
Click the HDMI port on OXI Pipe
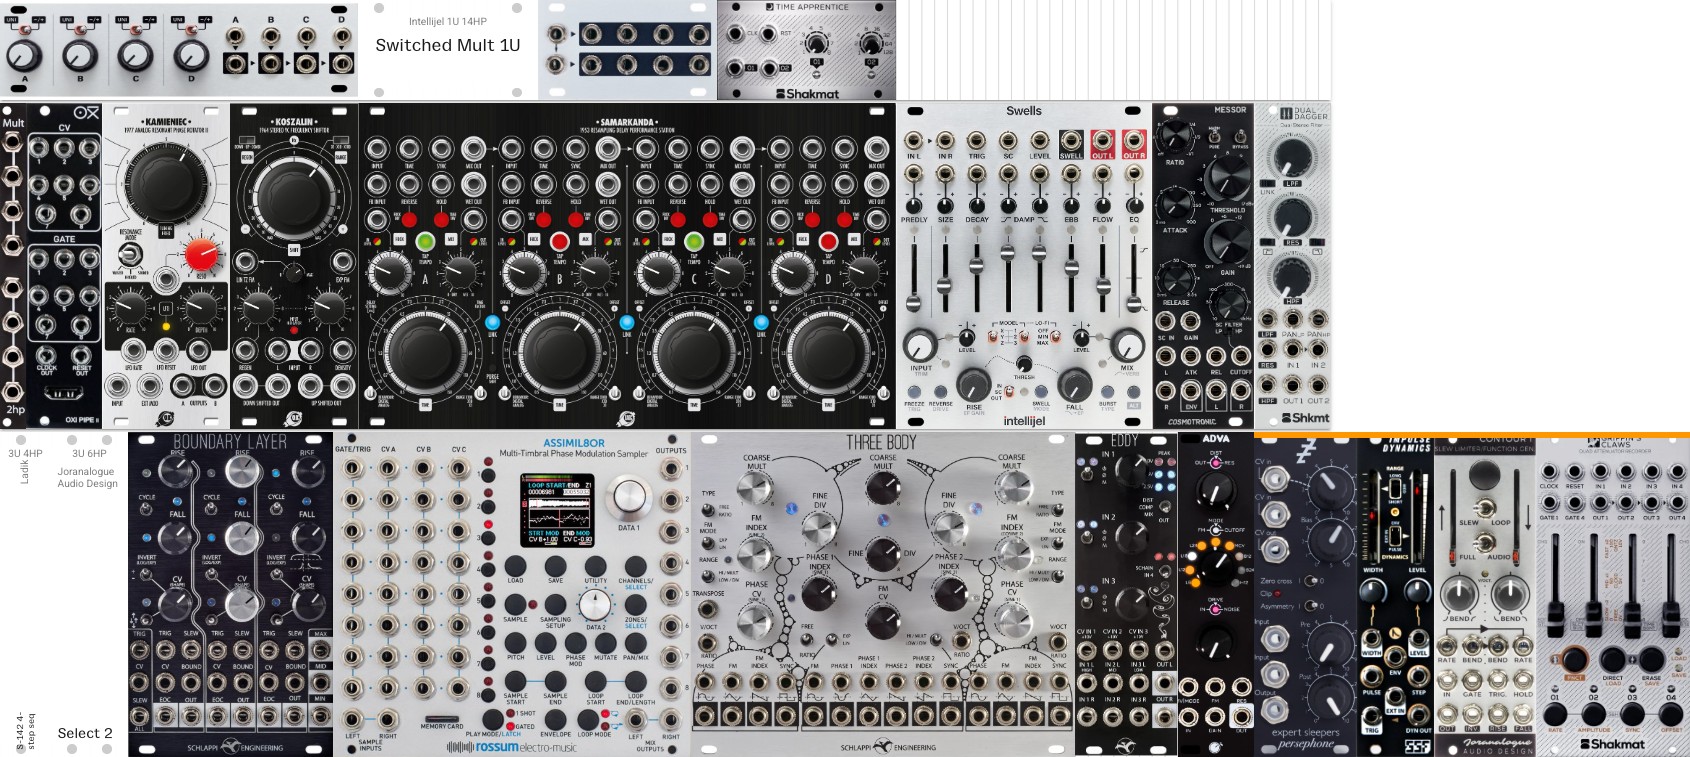click(63, 394)
